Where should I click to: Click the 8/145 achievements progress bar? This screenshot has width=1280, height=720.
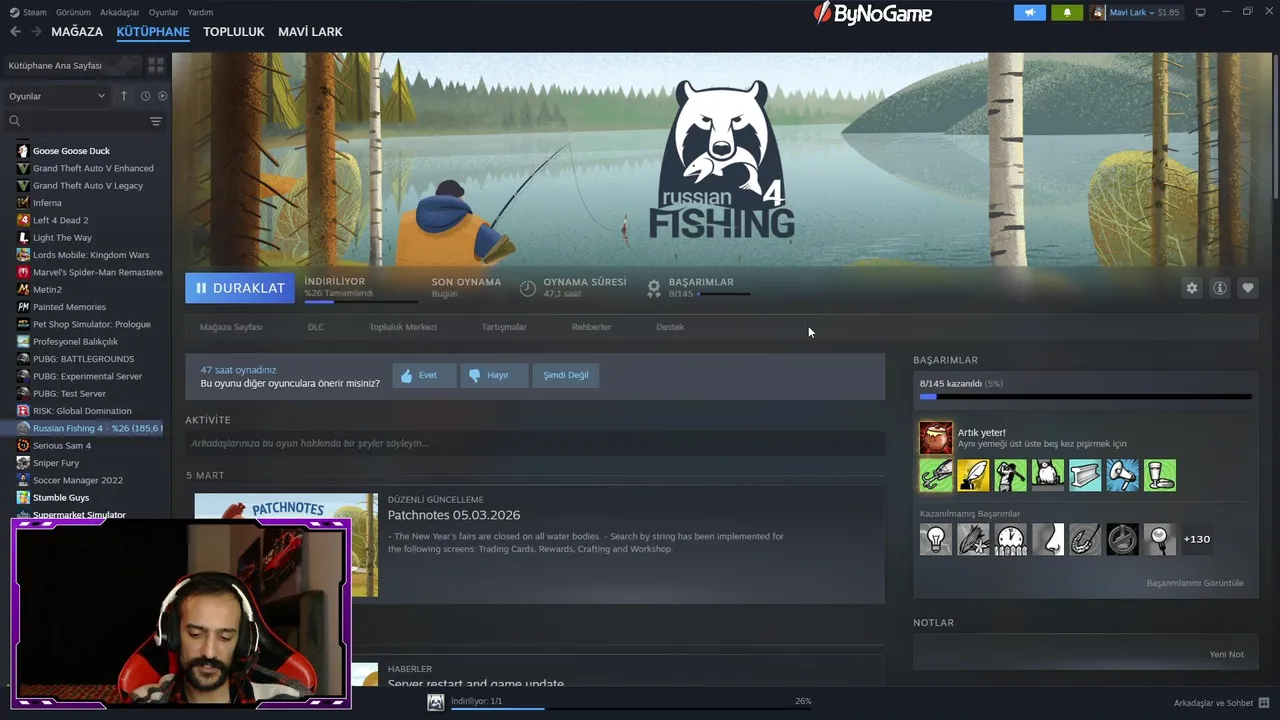tap(1085, 397)
